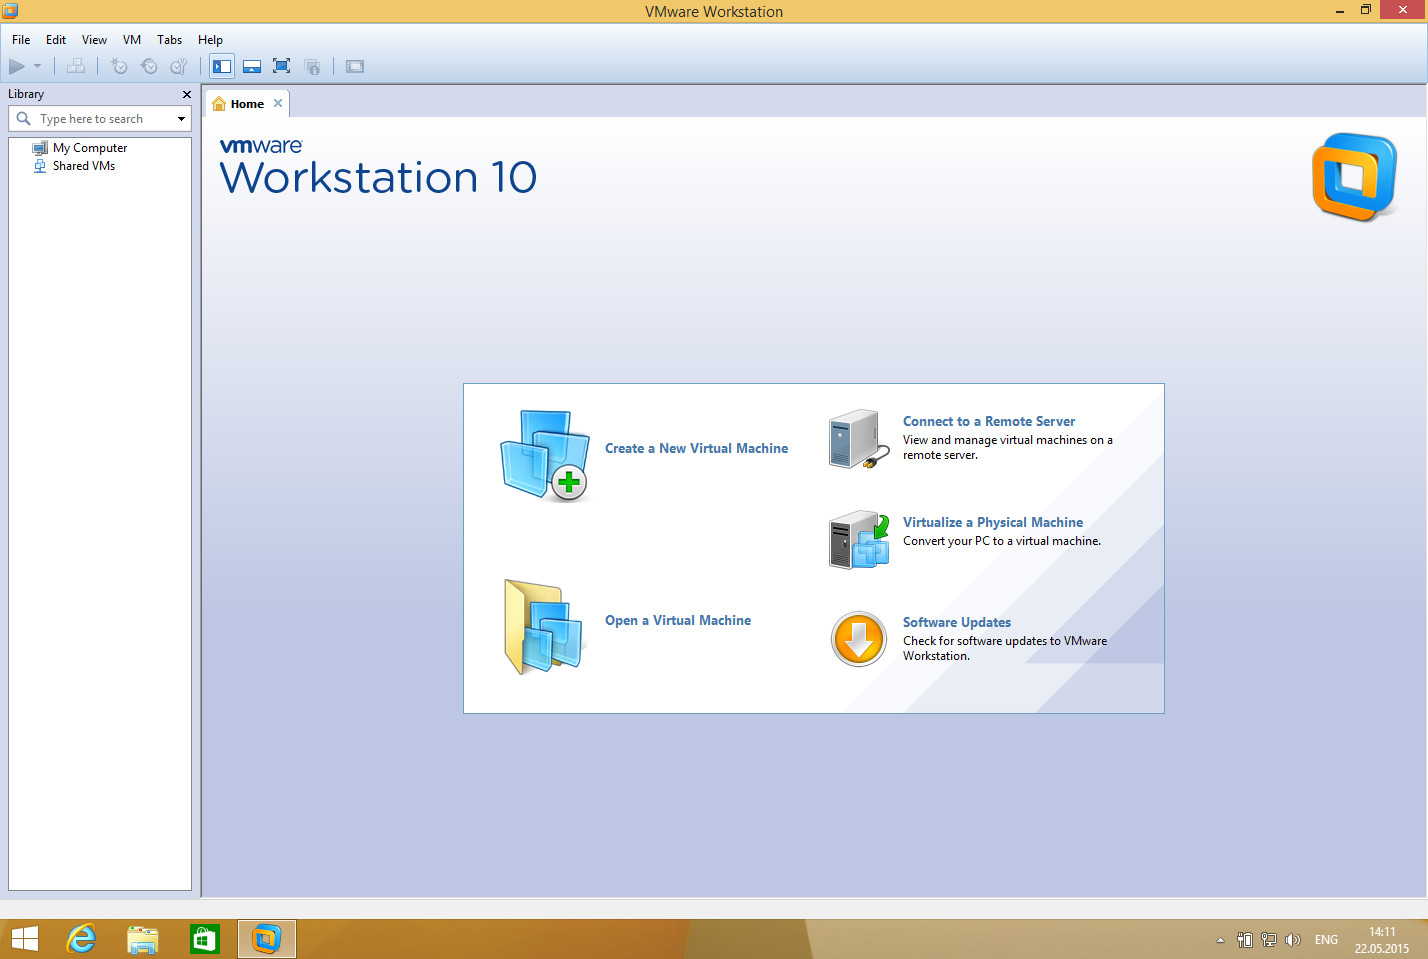Click the VMware Workstation logo icon at top right
Image resolution: width=1428 pixels, height=959 pixels.
(x=1355, y=176)
